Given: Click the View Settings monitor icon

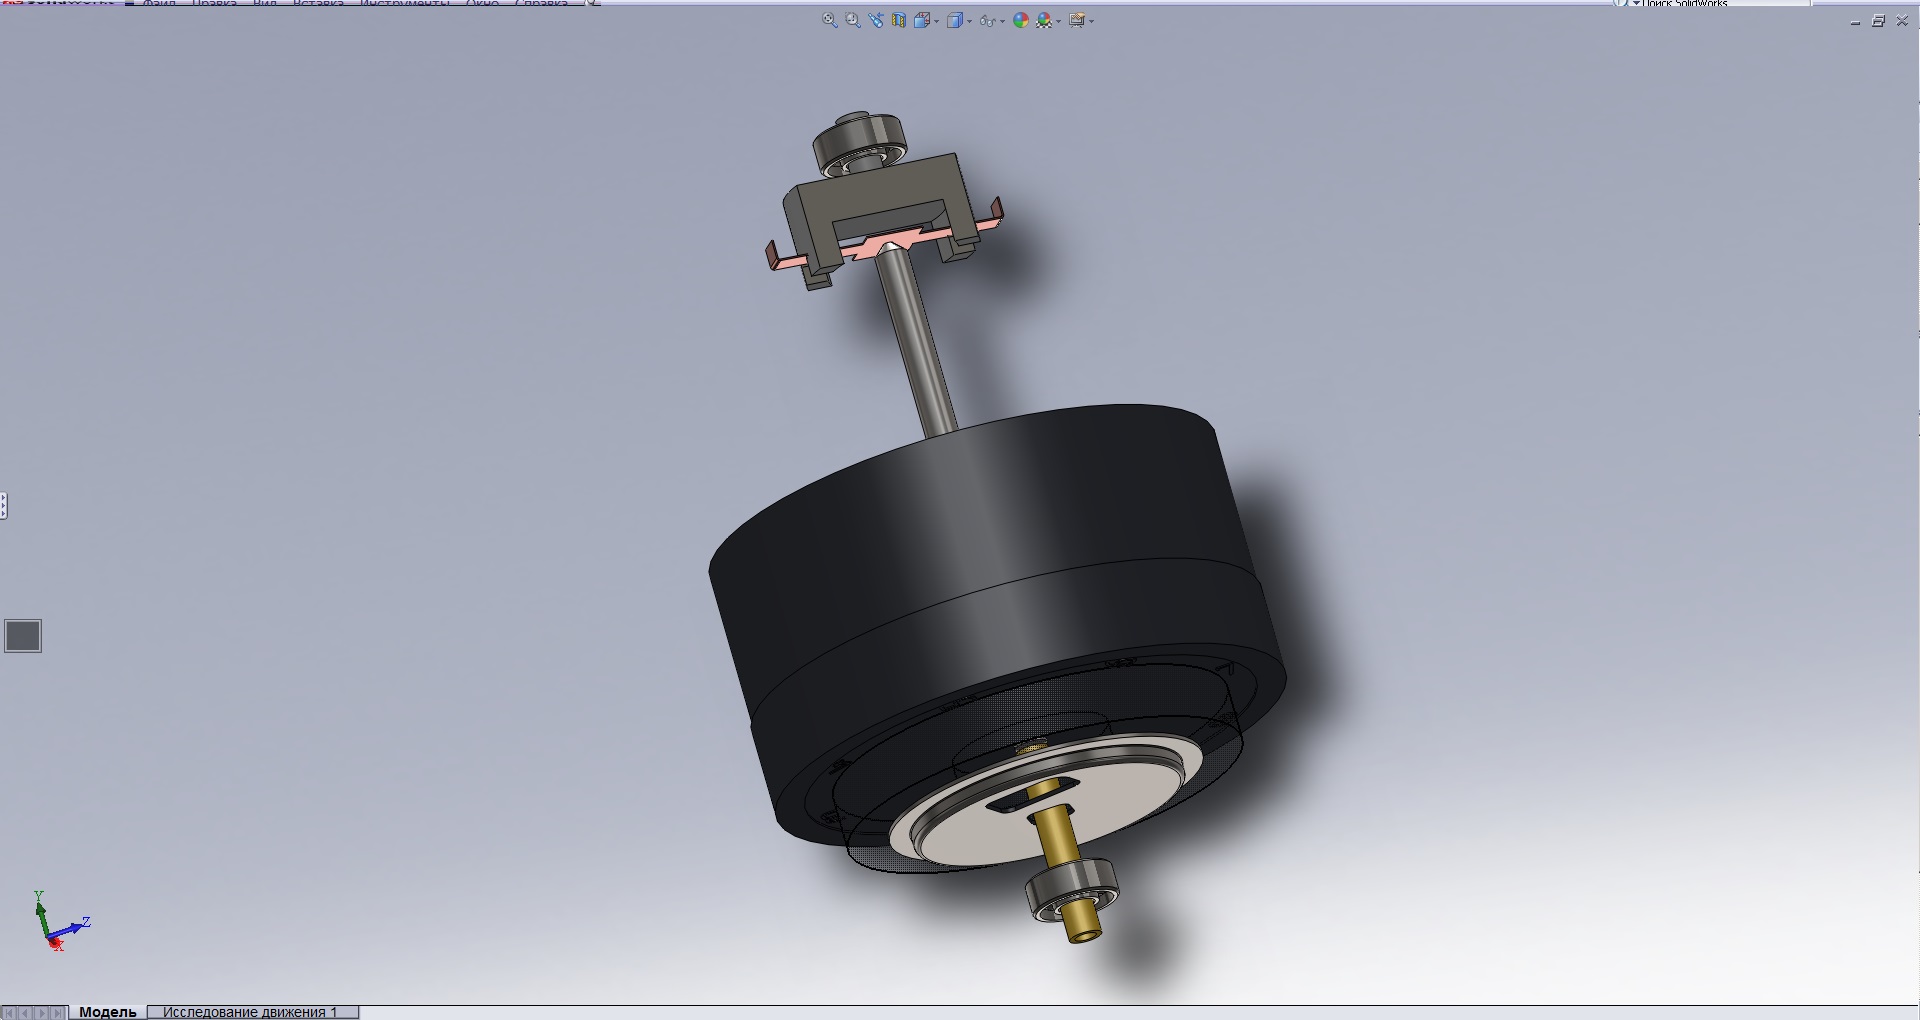Looking at the screenshot, I should pos(1077,20).
